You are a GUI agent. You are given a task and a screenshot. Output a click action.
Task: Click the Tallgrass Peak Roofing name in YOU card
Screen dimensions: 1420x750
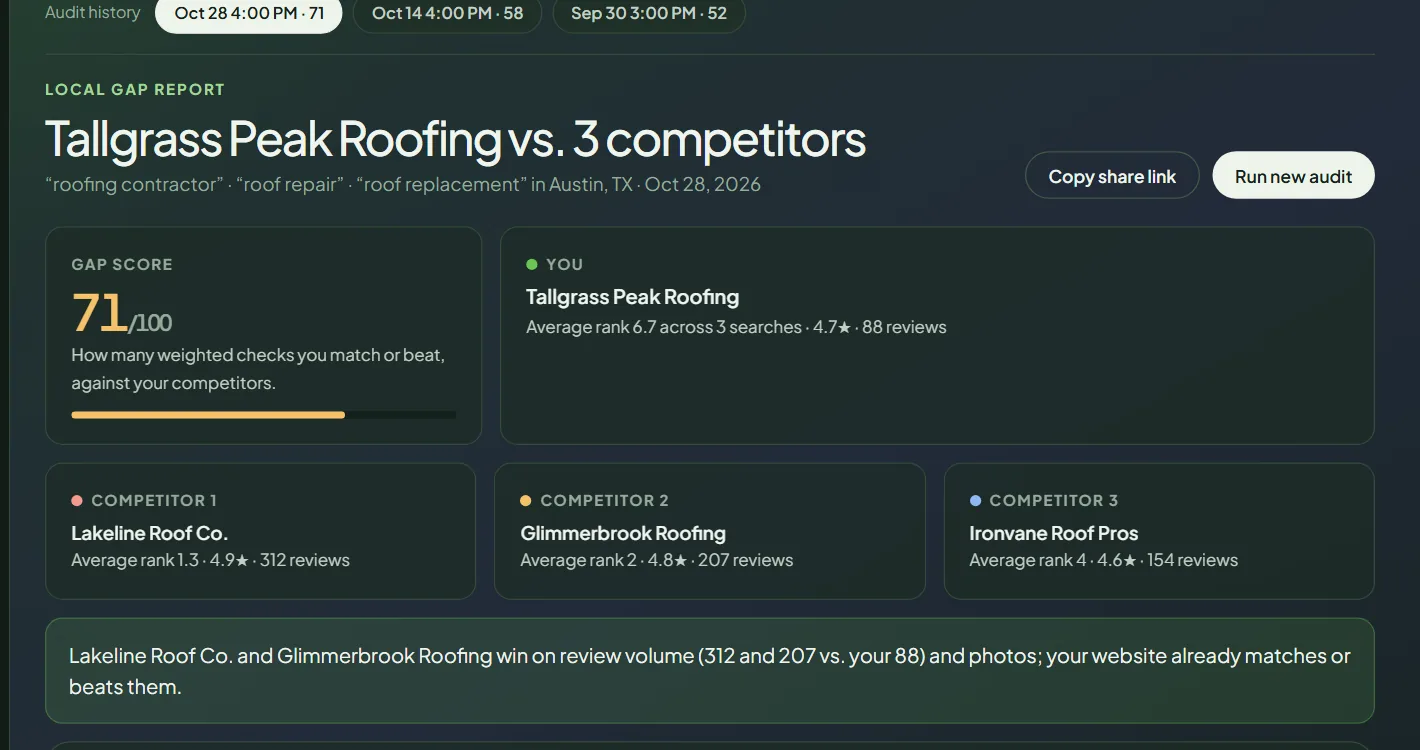(632, 297)
